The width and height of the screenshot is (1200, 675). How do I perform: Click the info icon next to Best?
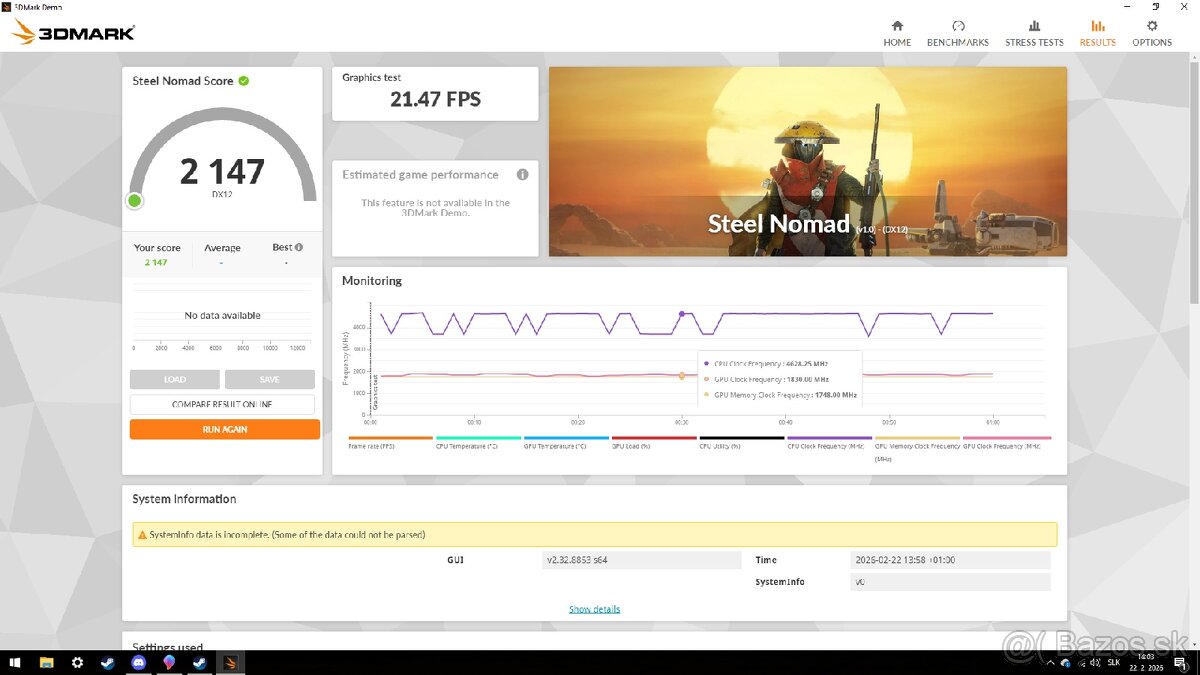tap(299, 247)
